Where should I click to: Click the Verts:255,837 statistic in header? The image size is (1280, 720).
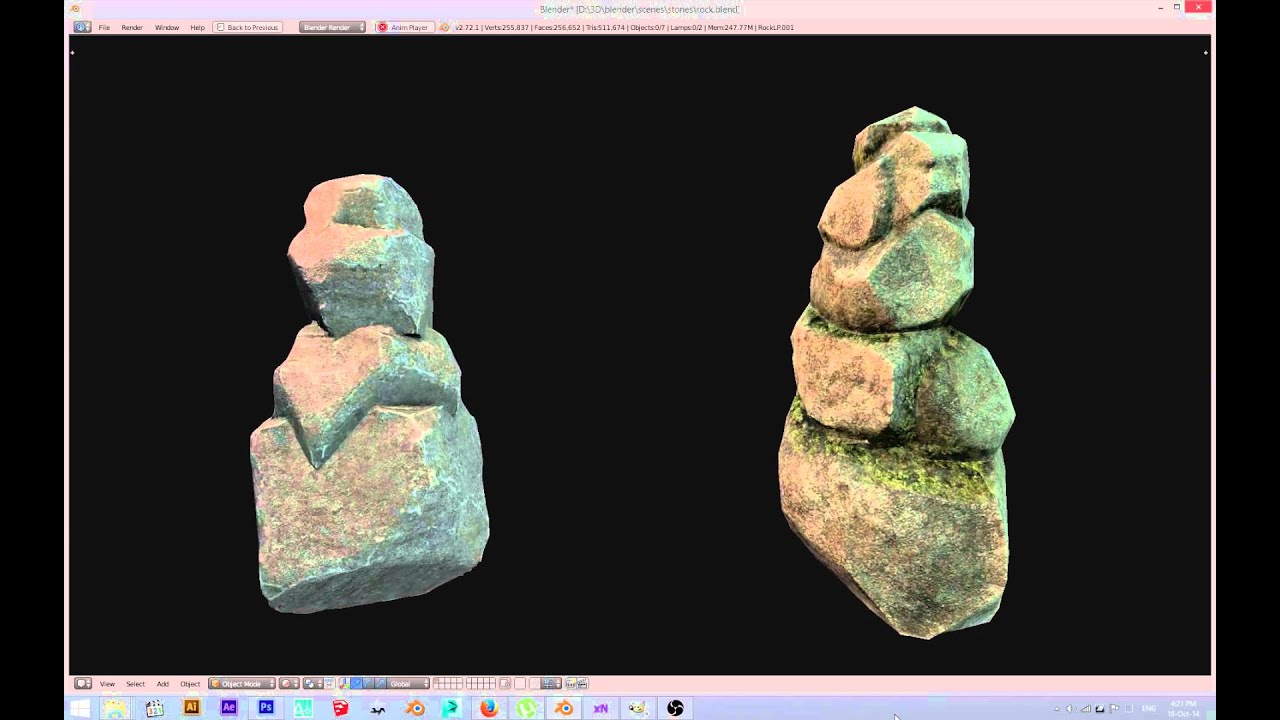506,27
